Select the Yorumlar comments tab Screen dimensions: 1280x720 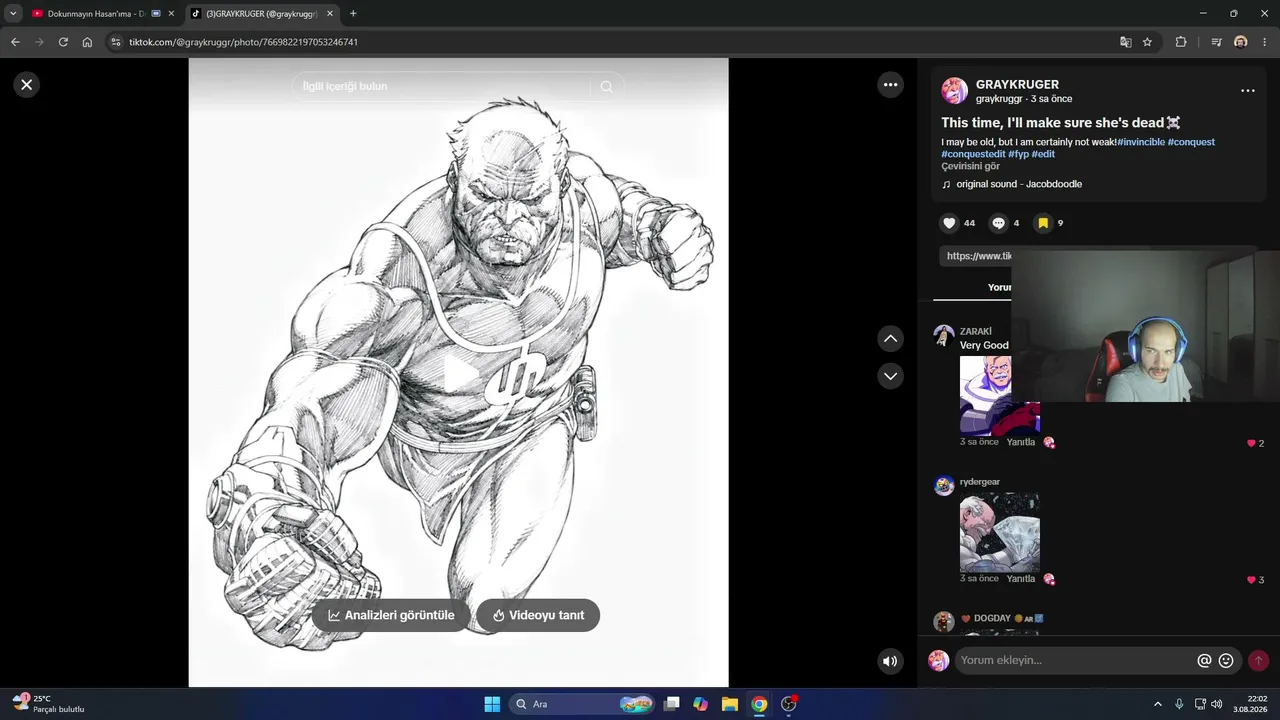tap(999, 287)
